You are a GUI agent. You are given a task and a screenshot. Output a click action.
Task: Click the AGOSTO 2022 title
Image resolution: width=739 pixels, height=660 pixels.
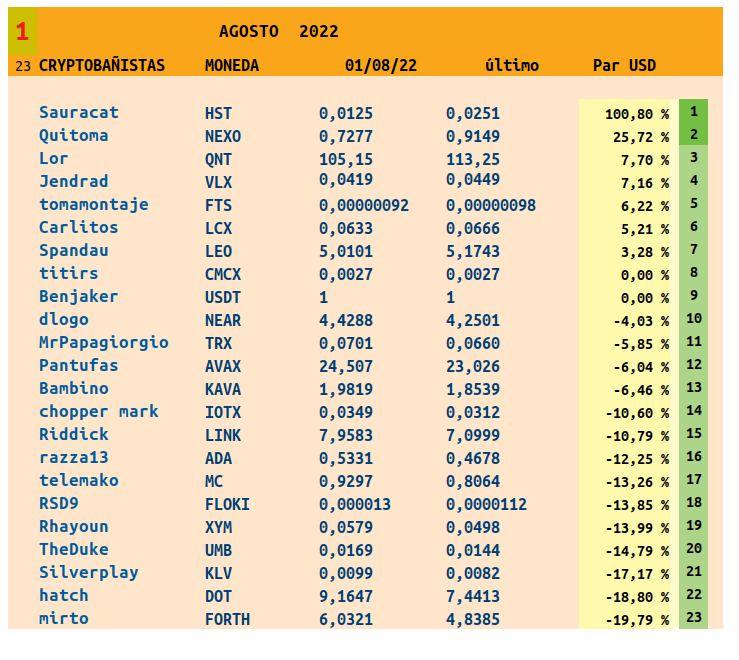(x=278, y=32)
